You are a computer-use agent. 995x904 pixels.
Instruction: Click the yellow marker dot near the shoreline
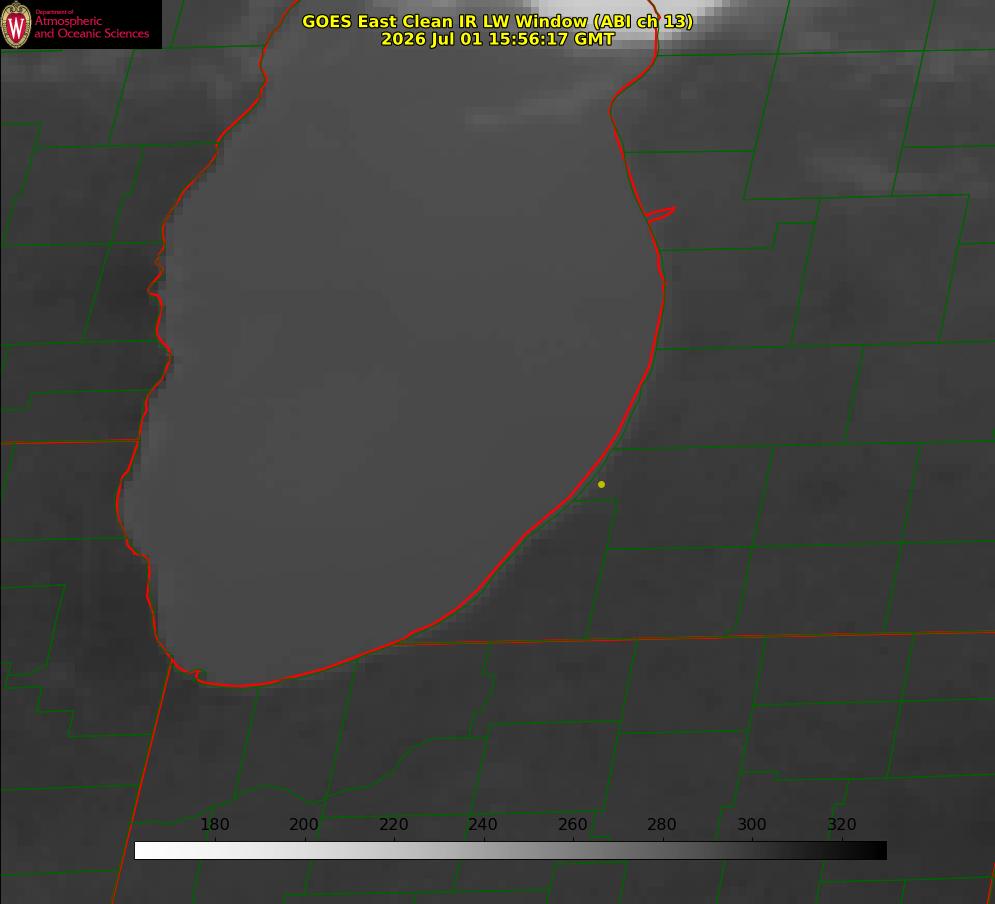tap(601, 484)
